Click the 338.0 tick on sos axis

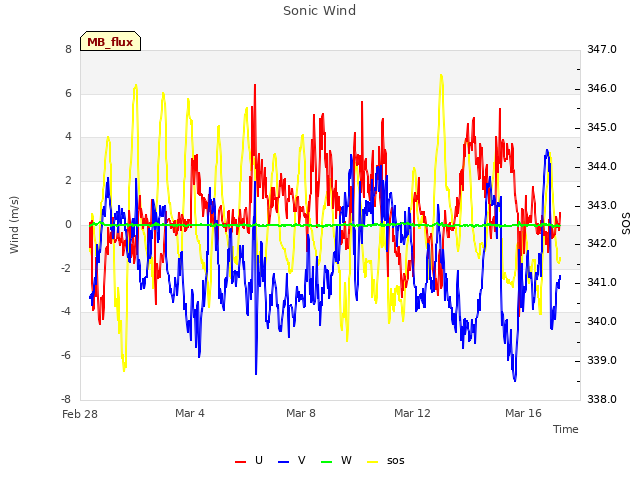coord(602,399)
